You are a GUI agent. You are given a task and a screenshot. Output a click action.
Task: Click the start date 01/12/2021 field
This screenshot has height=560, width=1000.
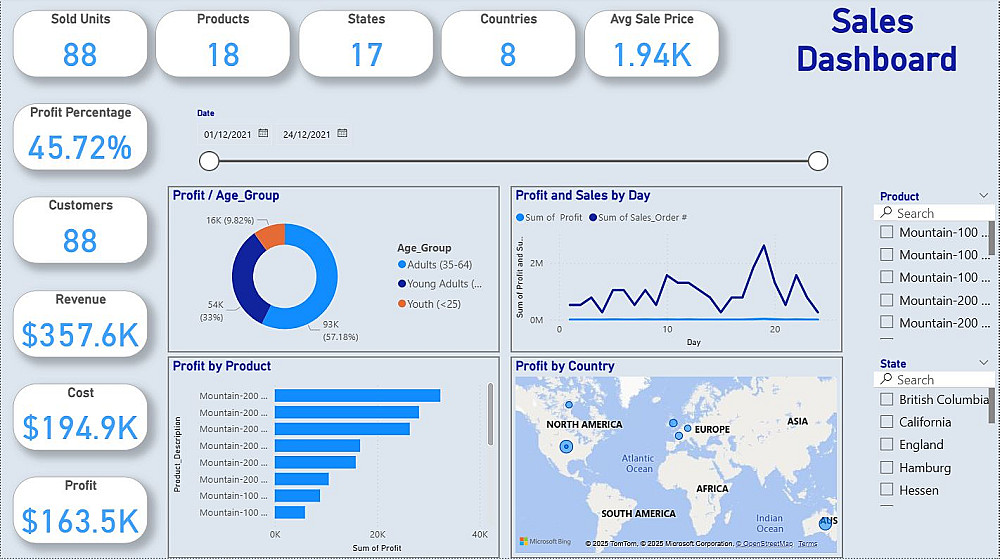228,135
